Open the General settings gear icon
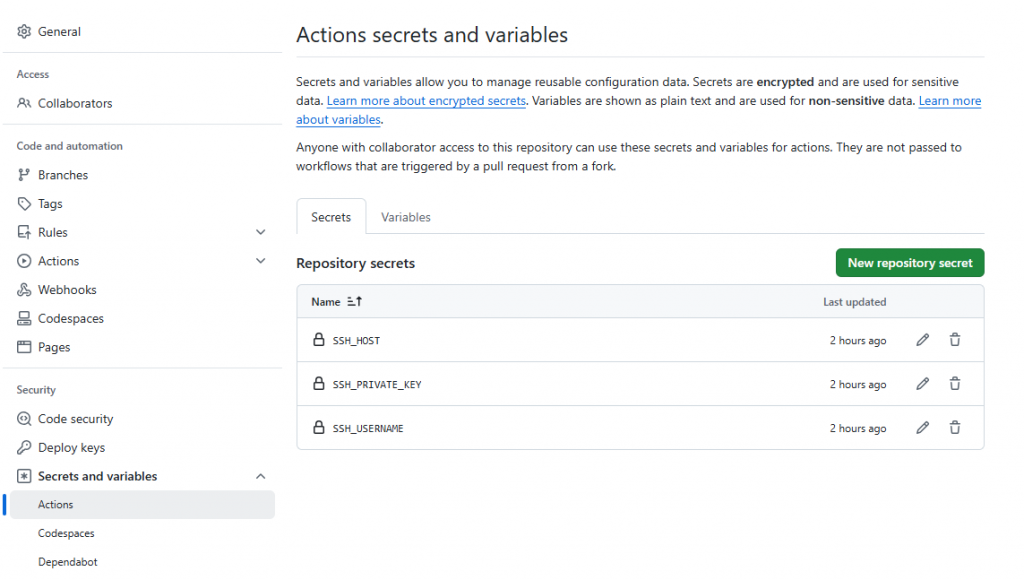 pos(21,31)
